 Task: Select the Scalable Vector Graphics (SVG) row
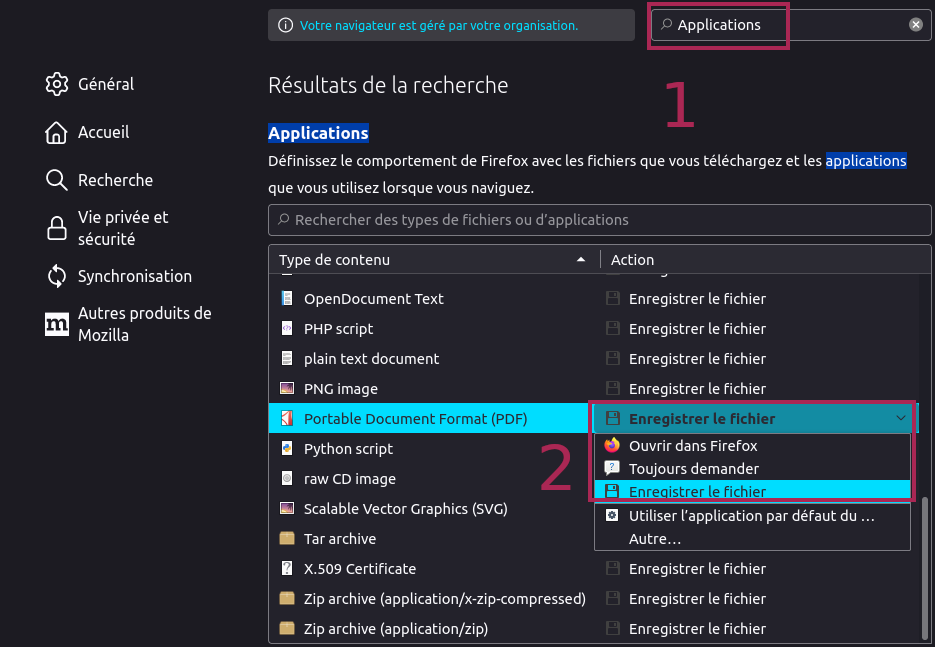click(431, 508)
